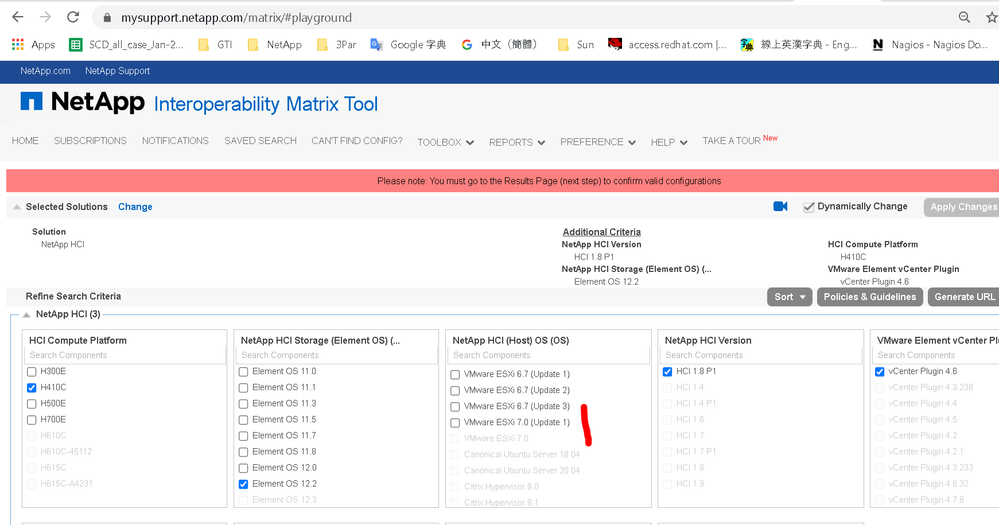Collapse the Selected Solutions section
The width and height of the screenshot is (999, 525).
tap(16, 207)
